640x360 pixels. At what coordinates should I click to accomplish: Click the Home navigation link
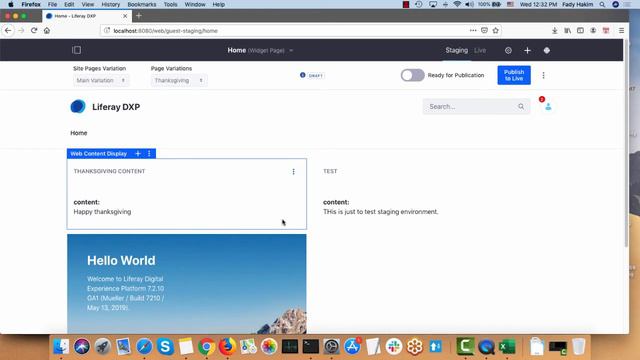click(78, 133)
